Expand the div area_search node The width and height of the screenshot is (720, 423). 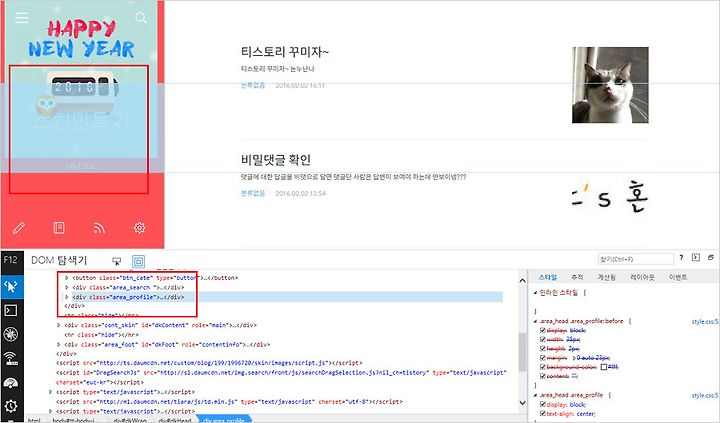67,288
